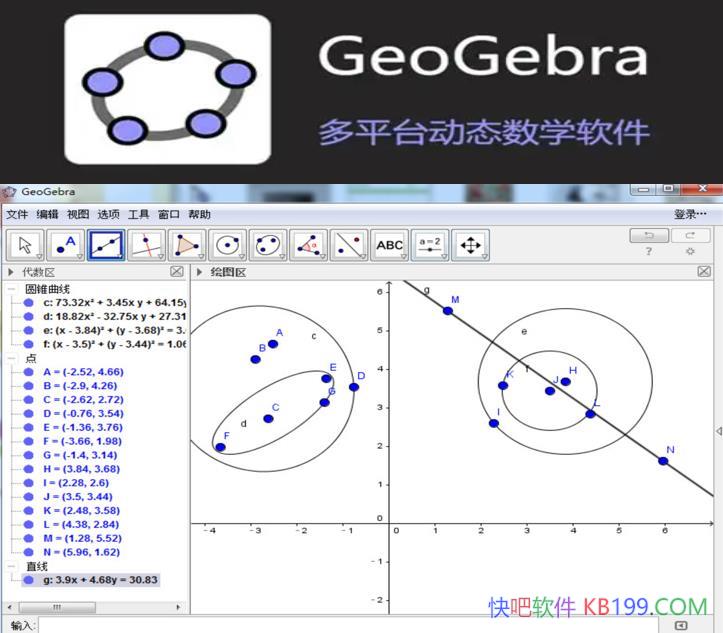Open toolbar help question mark

coord(649,251)
